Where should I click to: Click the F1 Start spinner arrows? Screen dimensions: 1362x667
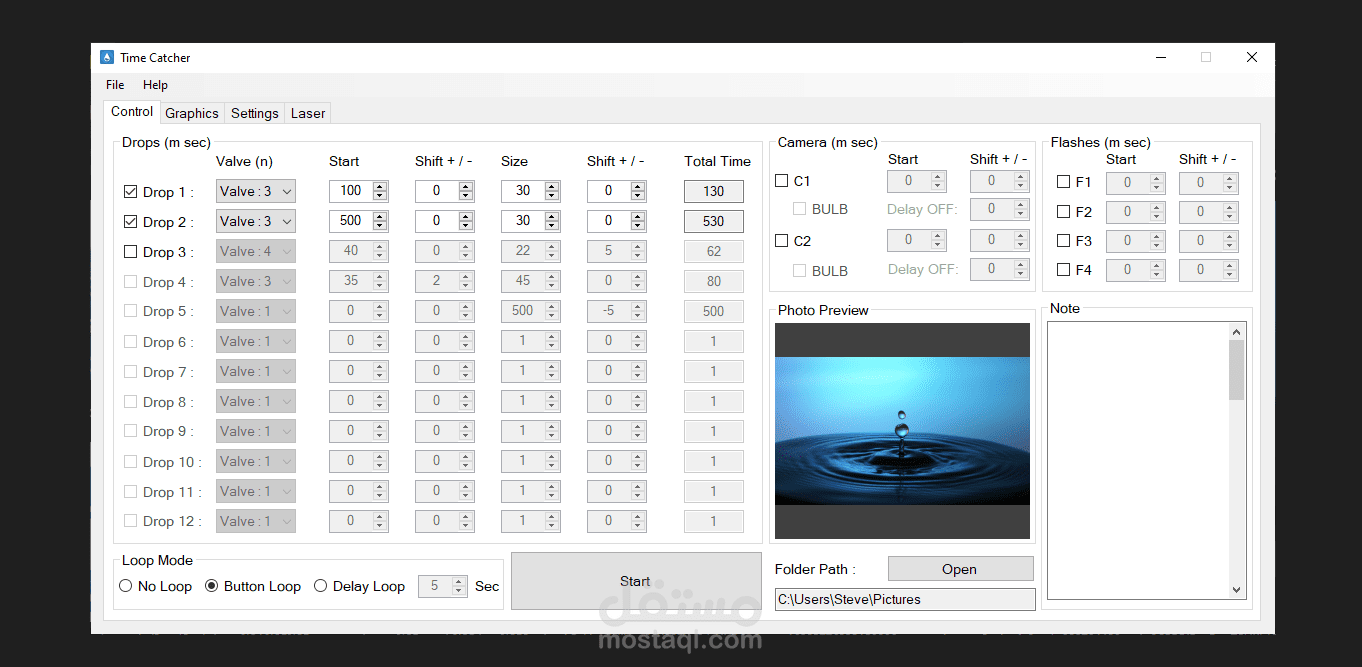[x=1157, y=183]
